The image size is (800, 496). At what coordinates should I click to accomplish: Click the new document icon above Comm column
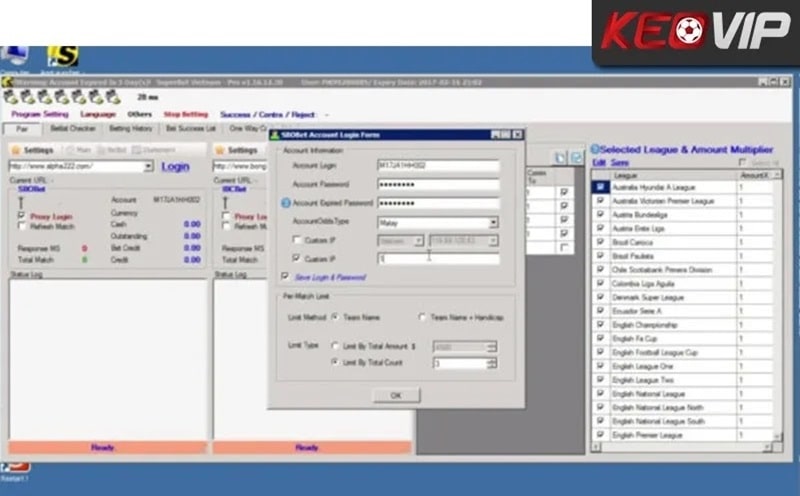click(x=562, y=157)
